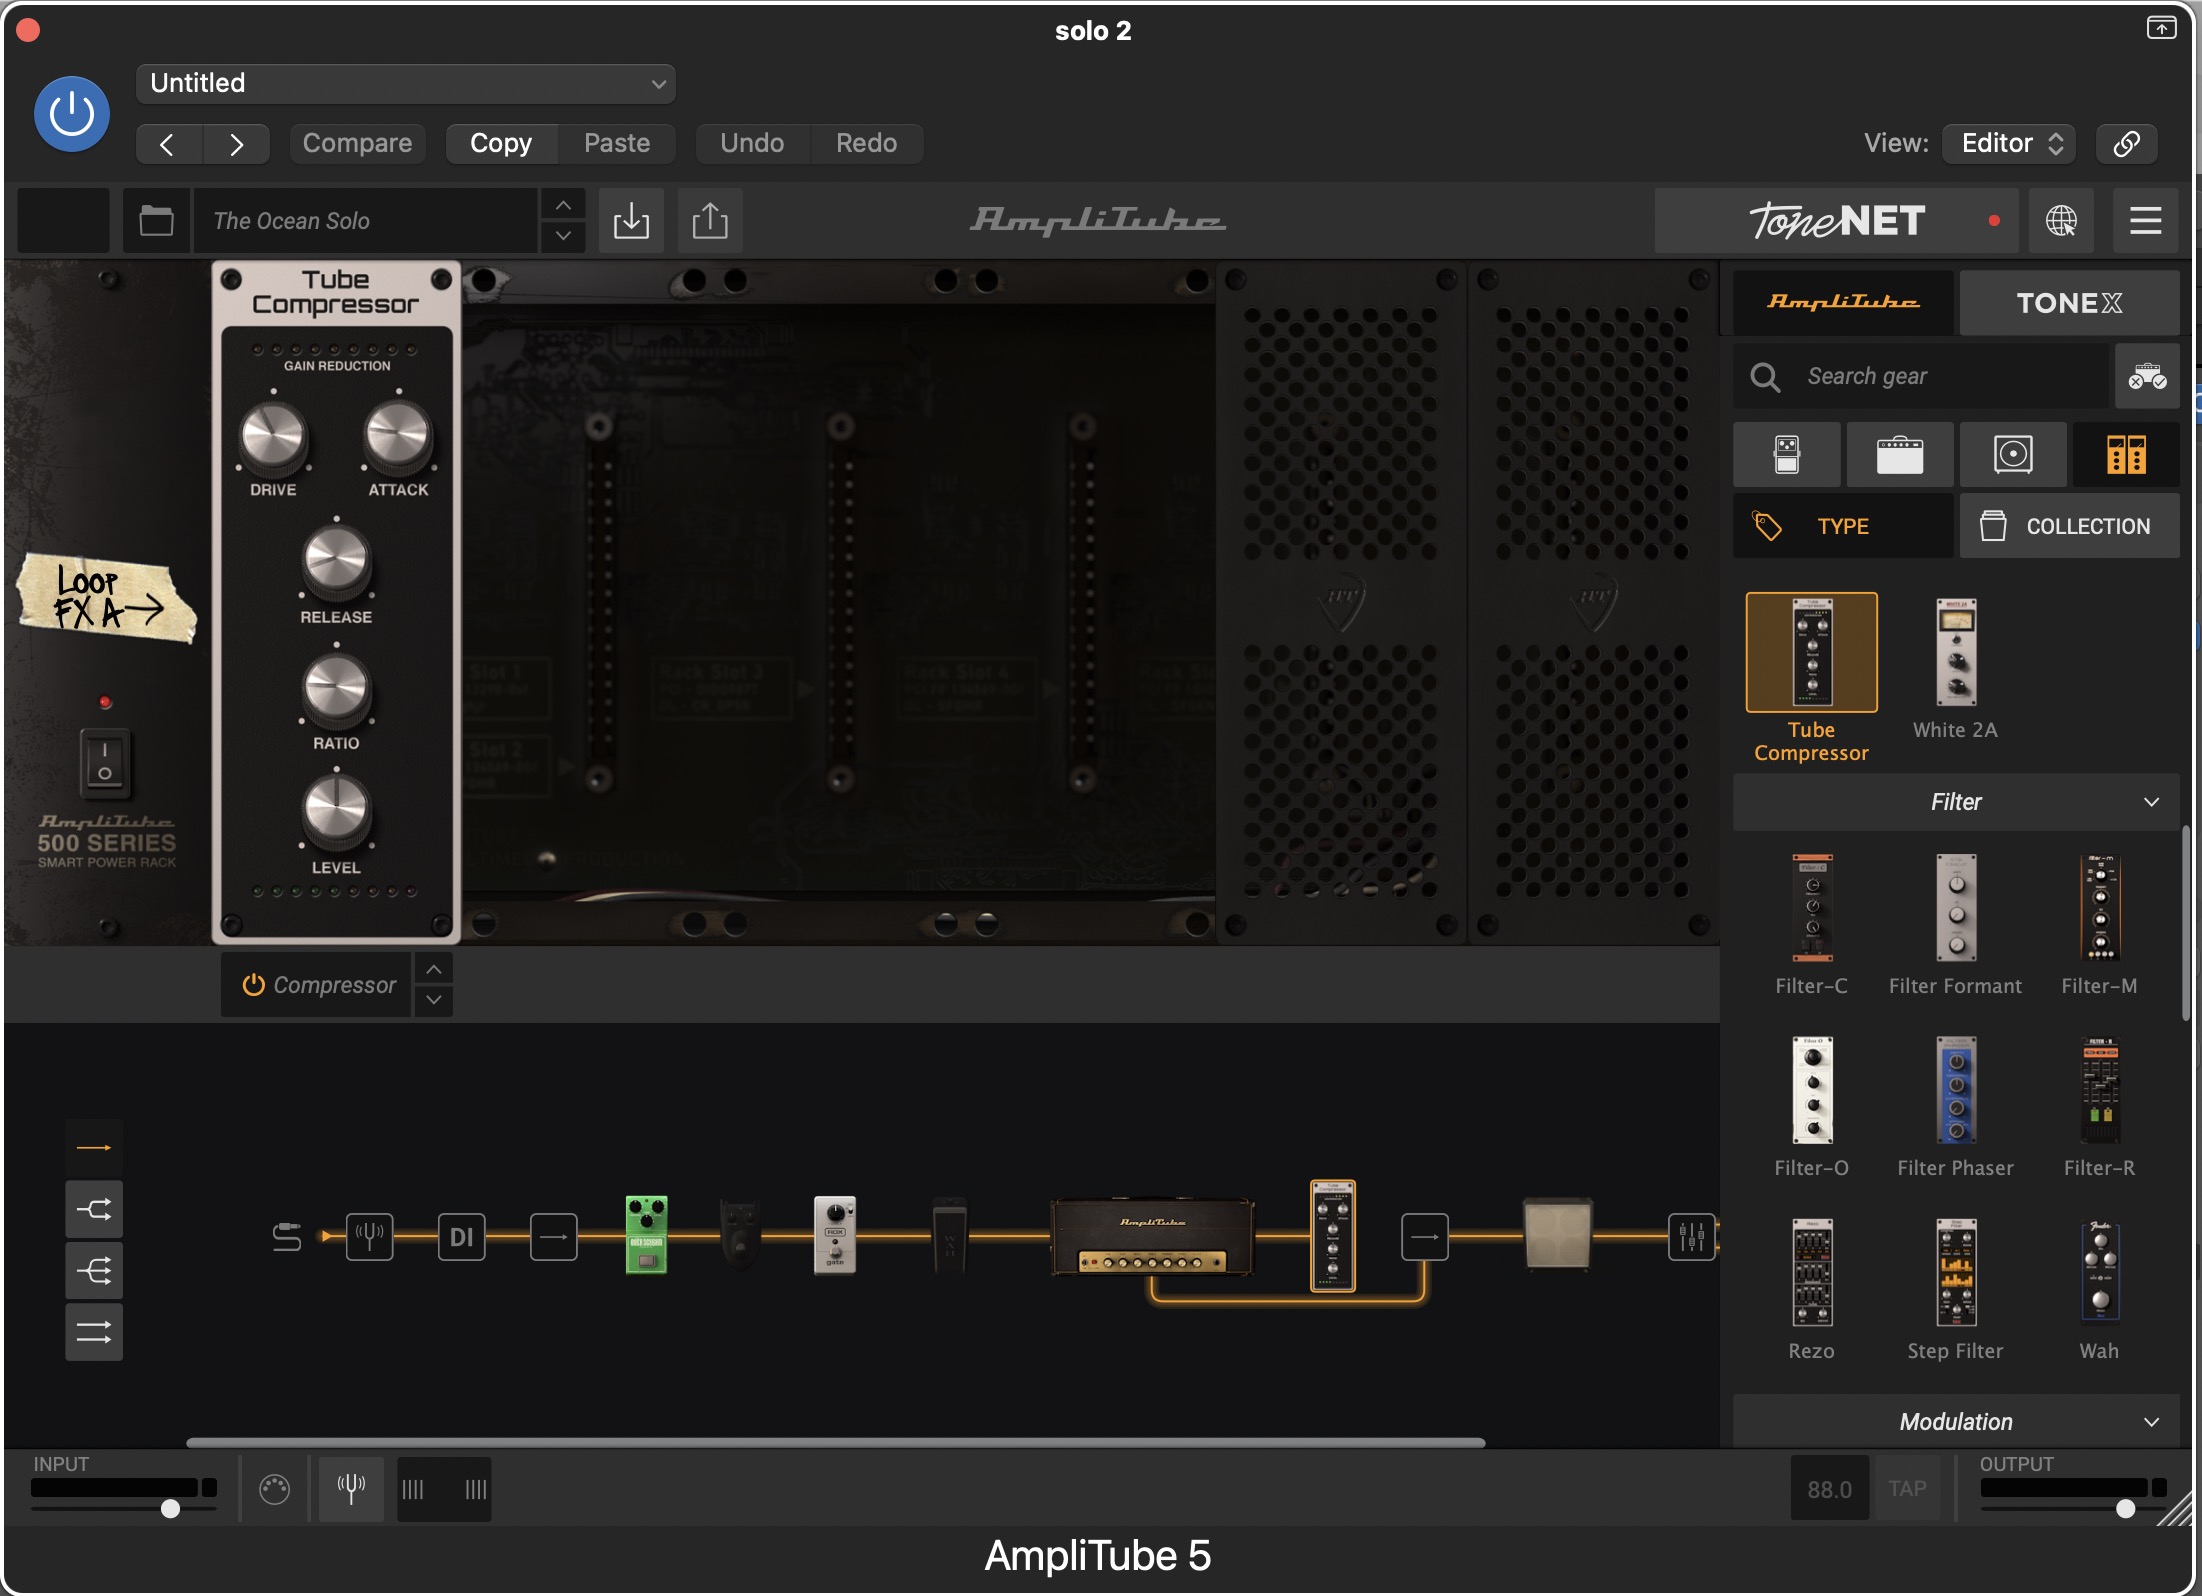The height and width of the screenshot is (1596, 2202).
Task: Open the preset browser folder icon
Action: (156, 220)
